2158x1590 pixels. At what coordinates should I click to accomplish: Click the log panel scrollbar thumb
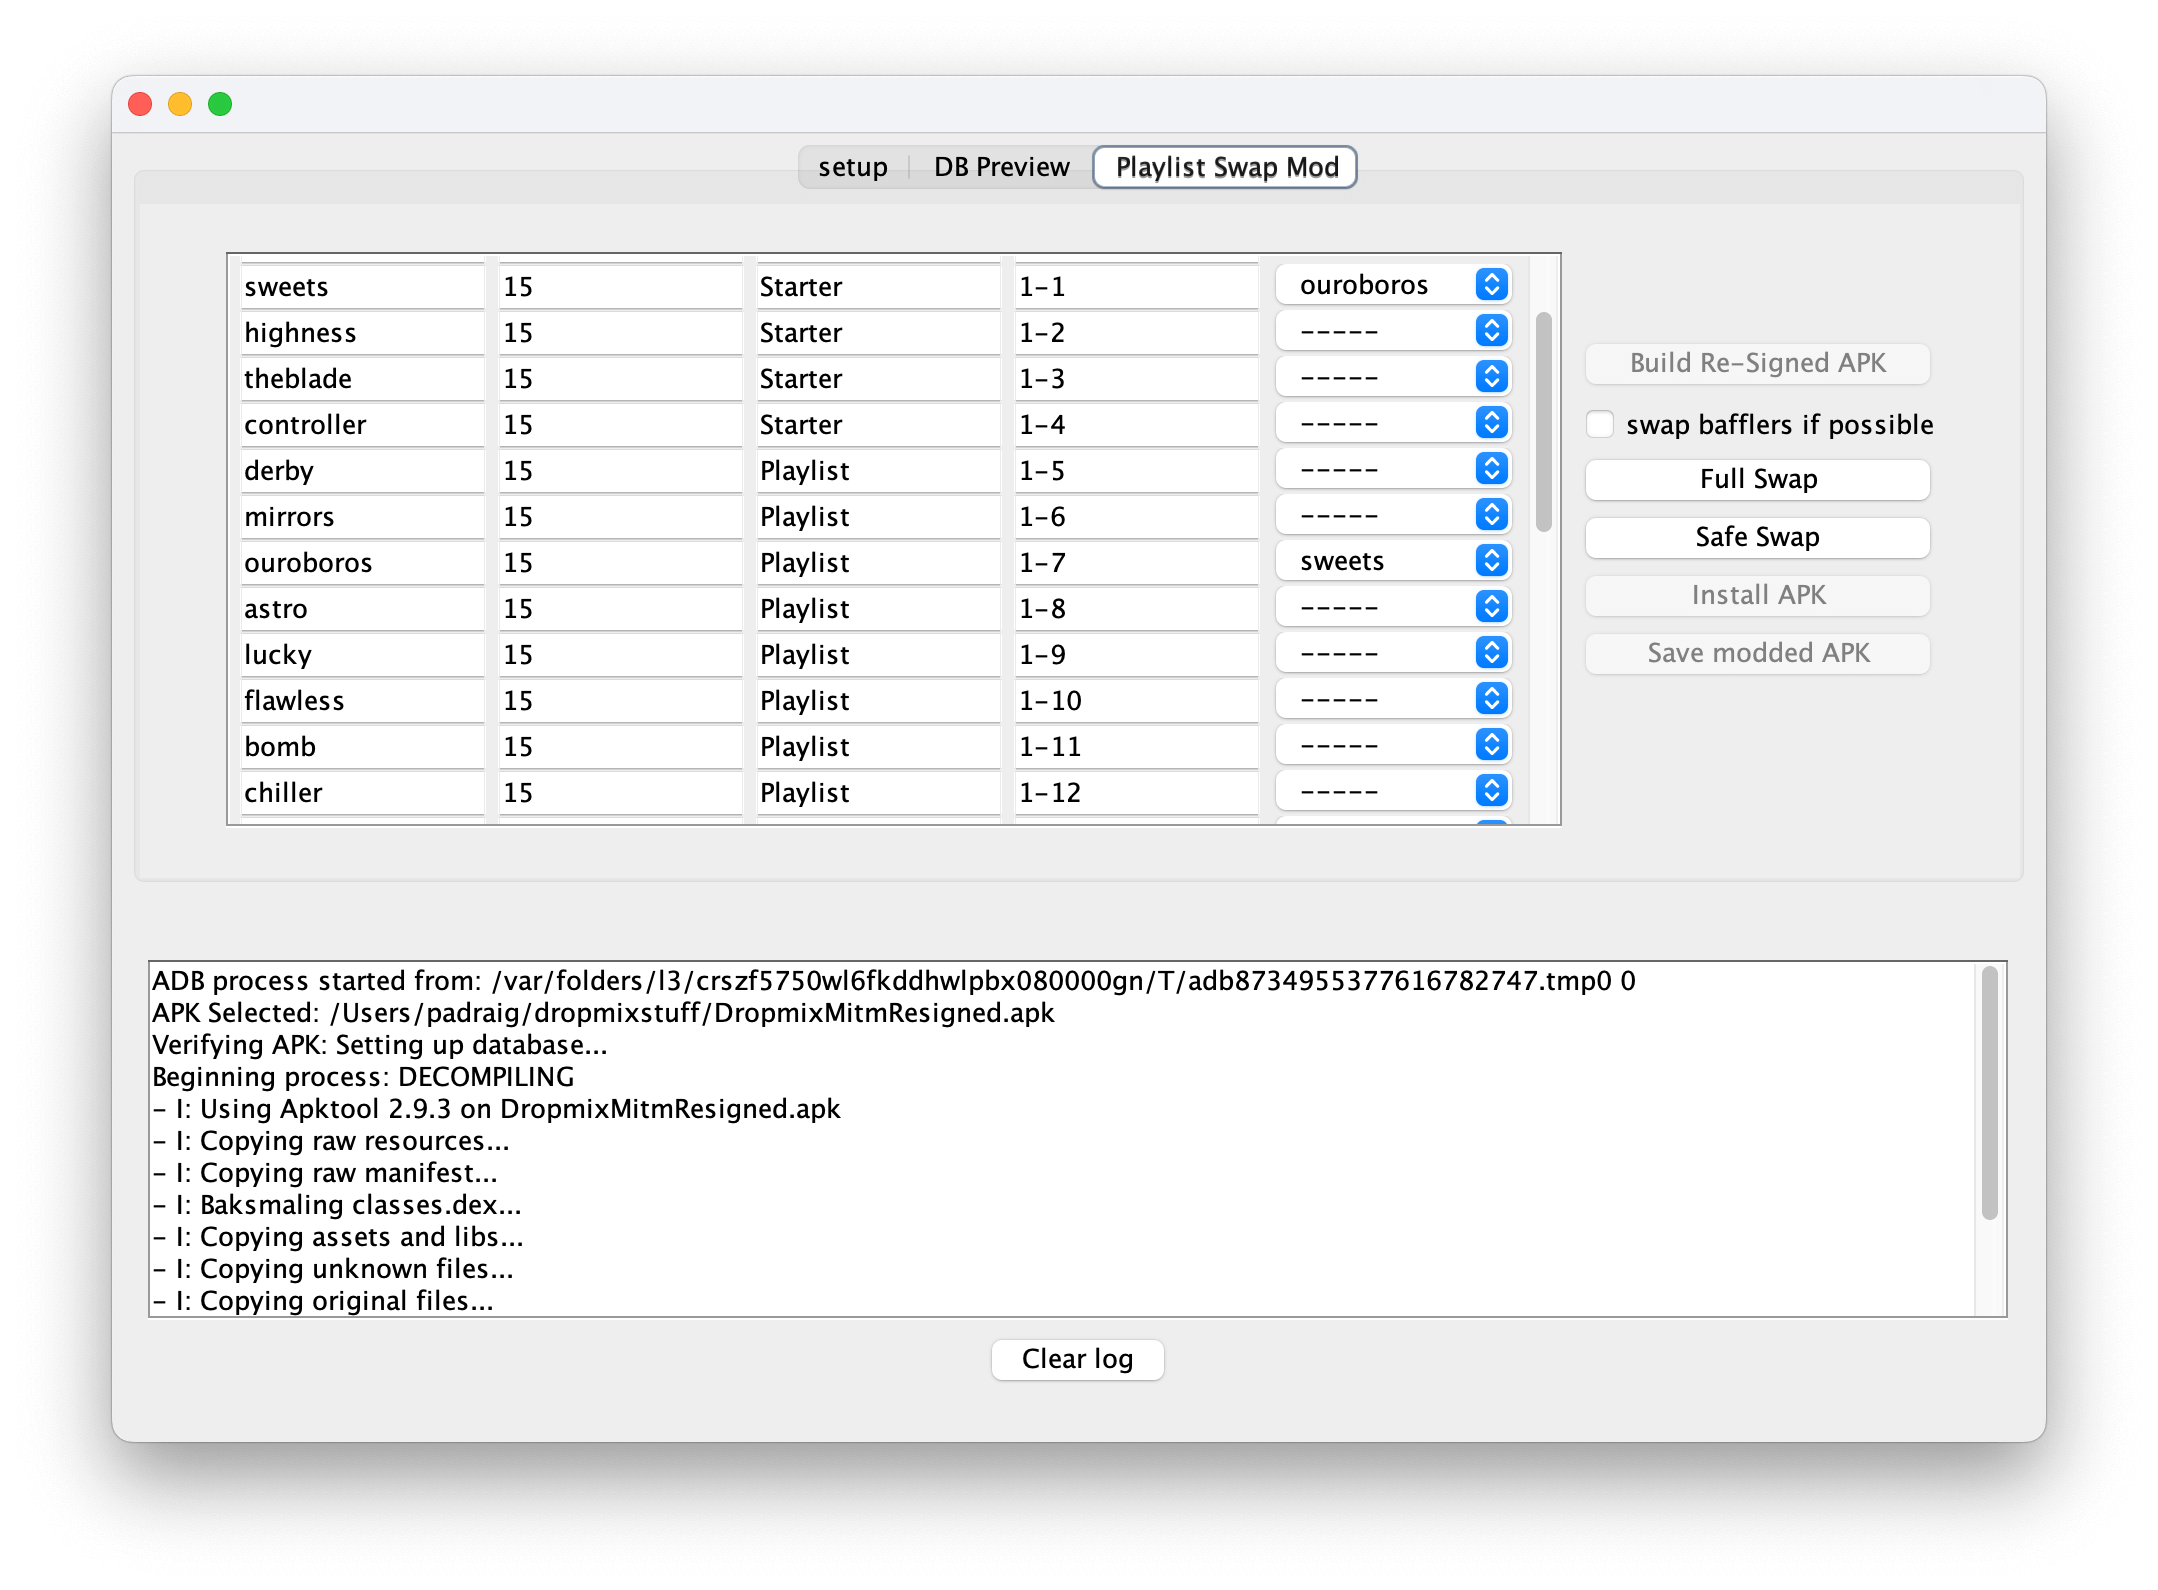click(x=1989, y=1092)
